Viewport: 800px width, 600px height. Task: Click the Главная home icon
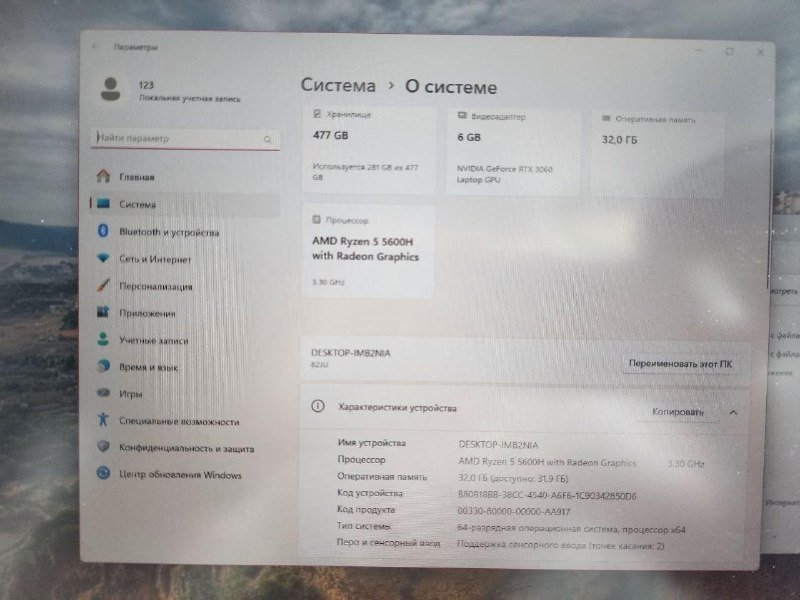104,176
